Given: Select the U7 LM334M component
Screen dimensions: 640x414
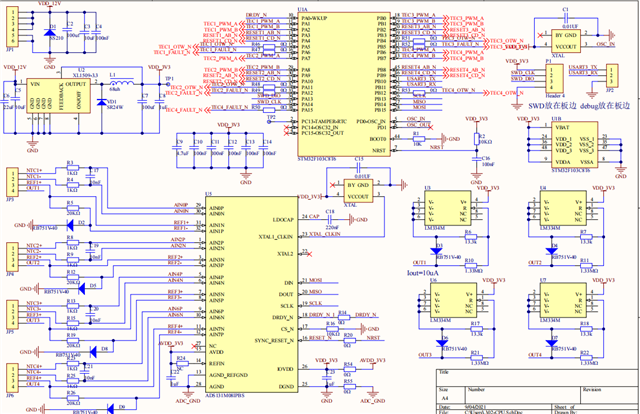Looking at the screenshot, I should [563, 300].
